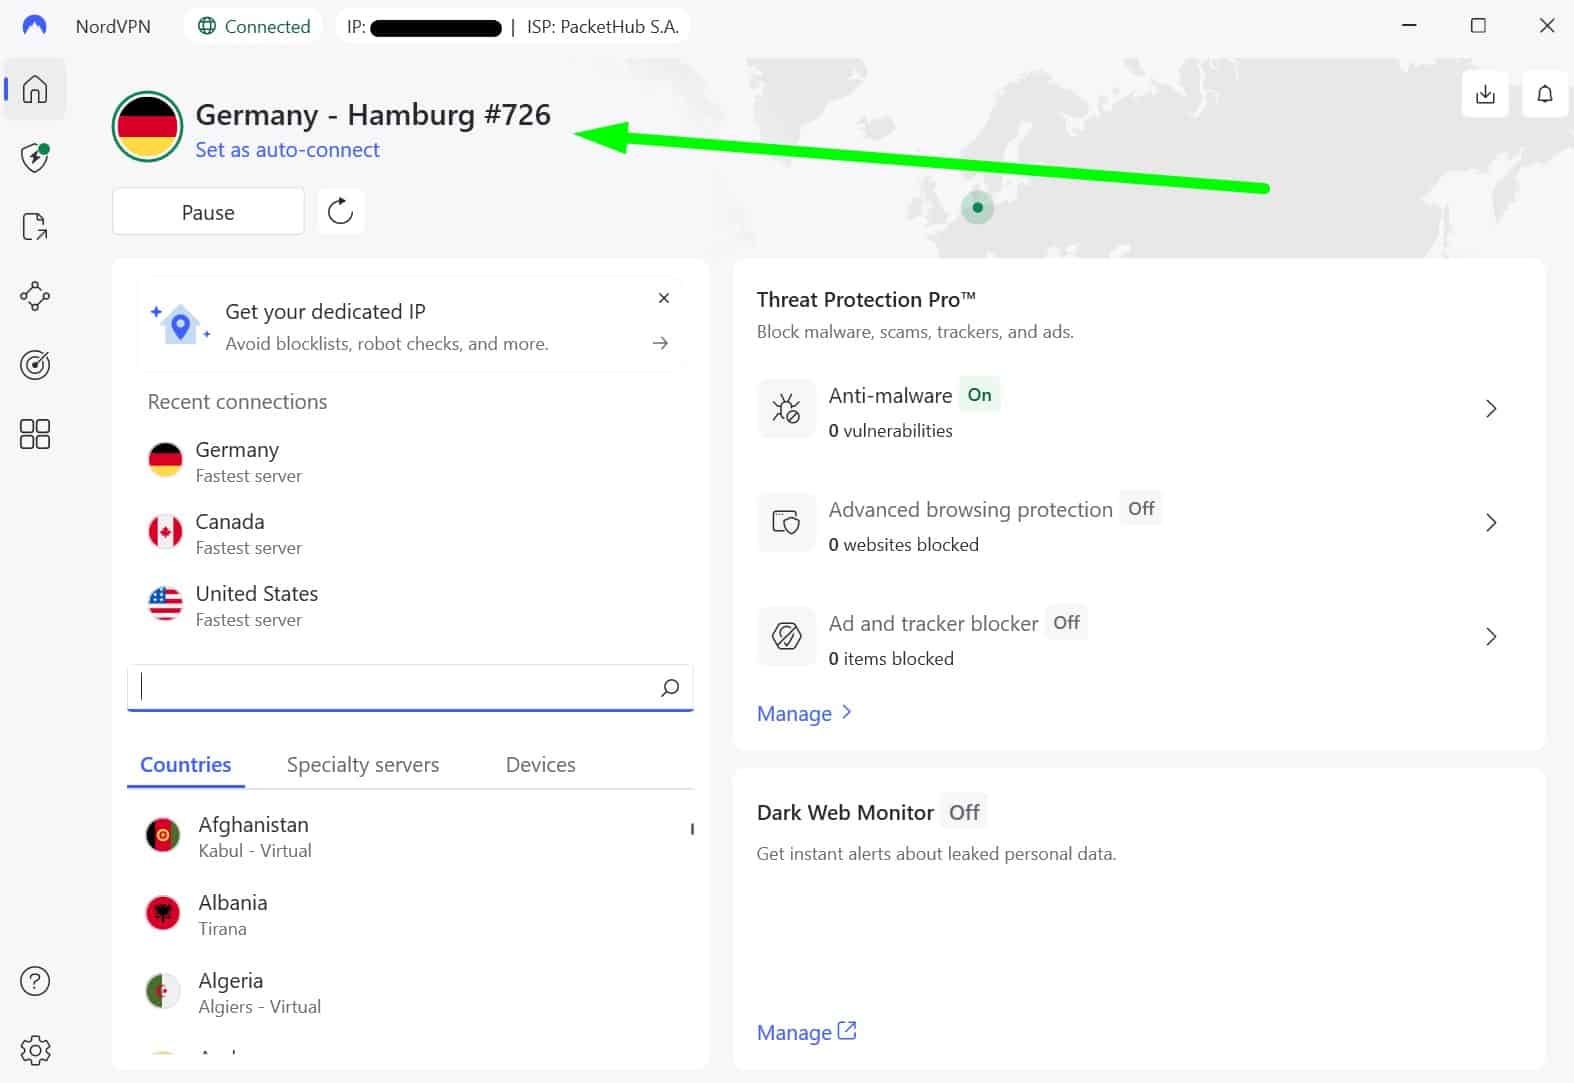Click Recent connections label
Screen dimensions: 1574x1083
coord(237,402)
